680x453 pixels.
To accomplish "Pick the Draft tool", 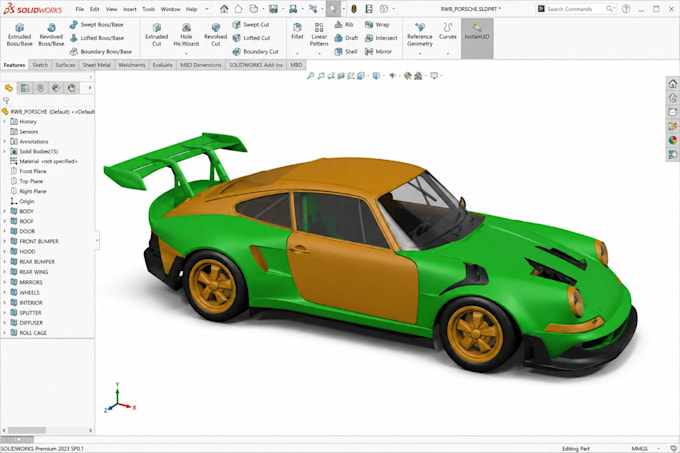I will (346, 38).
